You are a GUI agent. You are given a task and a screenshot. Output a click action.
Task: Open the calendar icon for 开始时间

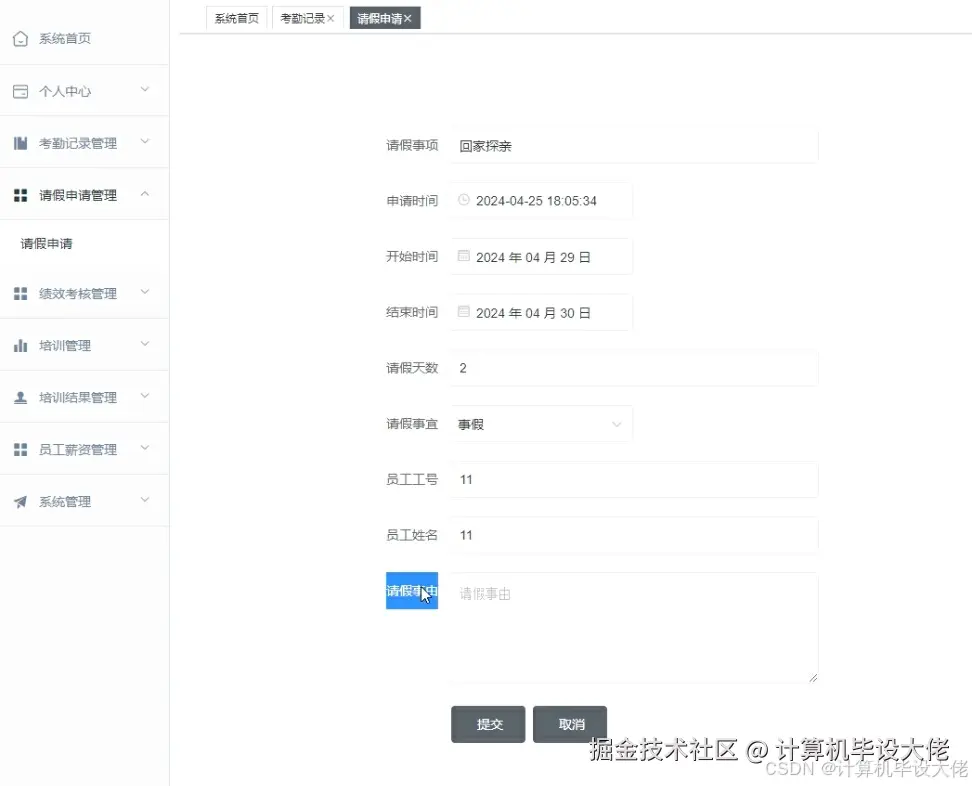click(463, 256)
